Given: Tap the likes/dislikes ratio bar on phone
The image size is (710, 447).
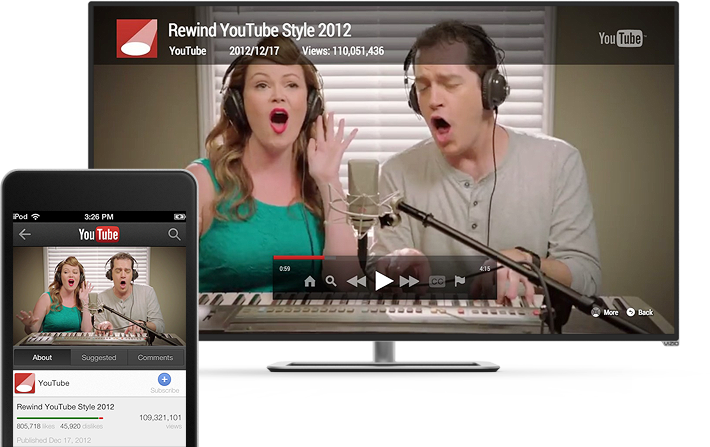Looking at the screenshot, I should tap(60, 418).
